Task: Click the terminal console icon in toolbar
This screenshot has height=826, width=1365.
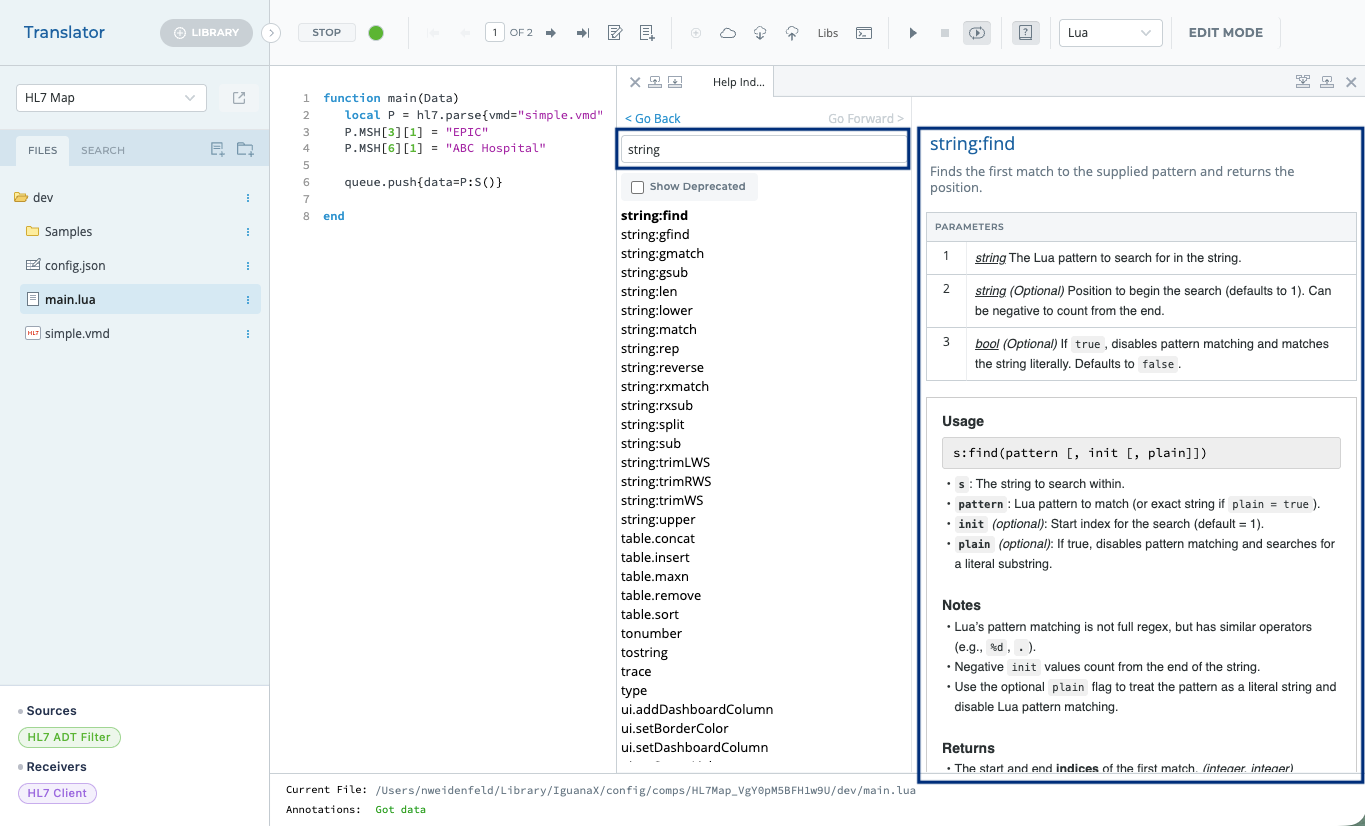Action: [864, 33]
